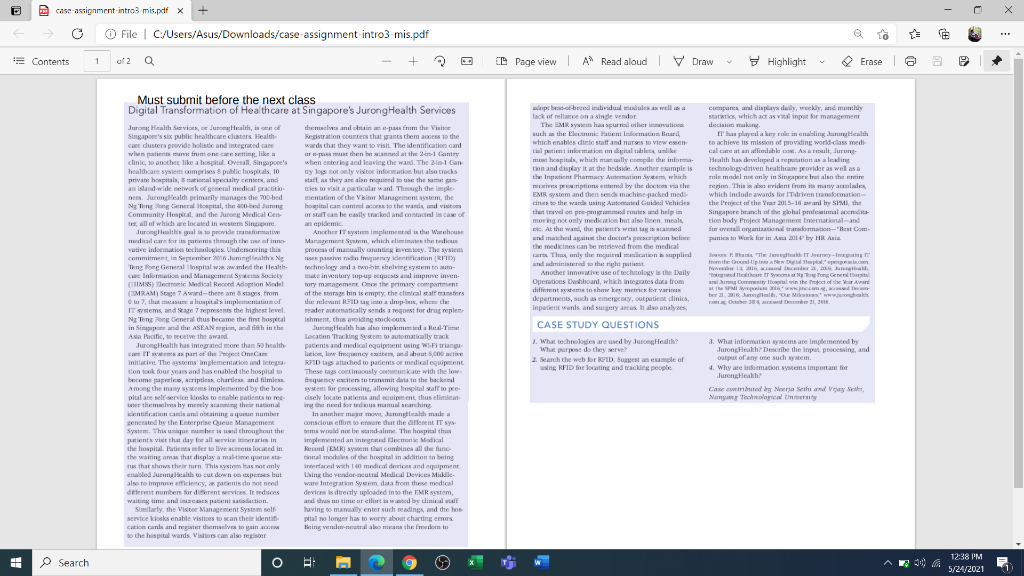This screenshot has height=576, width=1024.
Task: Open the user profile avatar
Action: click(x=975, y=34)
